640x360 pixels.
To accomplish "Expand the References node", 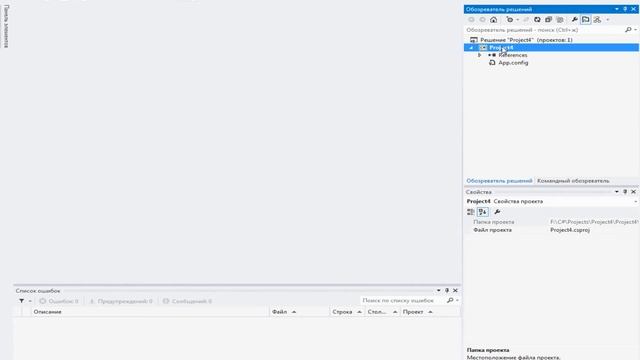I will 480,55.
